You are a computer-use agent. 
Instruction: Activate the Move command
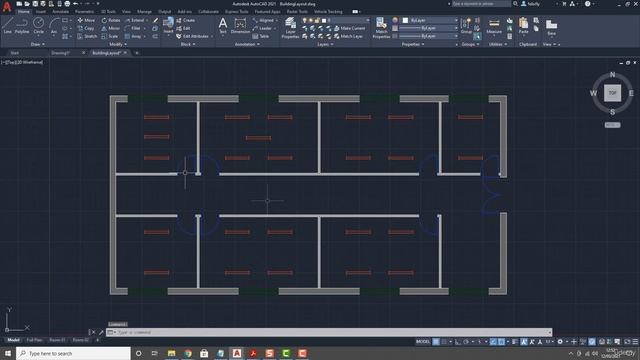tap(86, 20)
